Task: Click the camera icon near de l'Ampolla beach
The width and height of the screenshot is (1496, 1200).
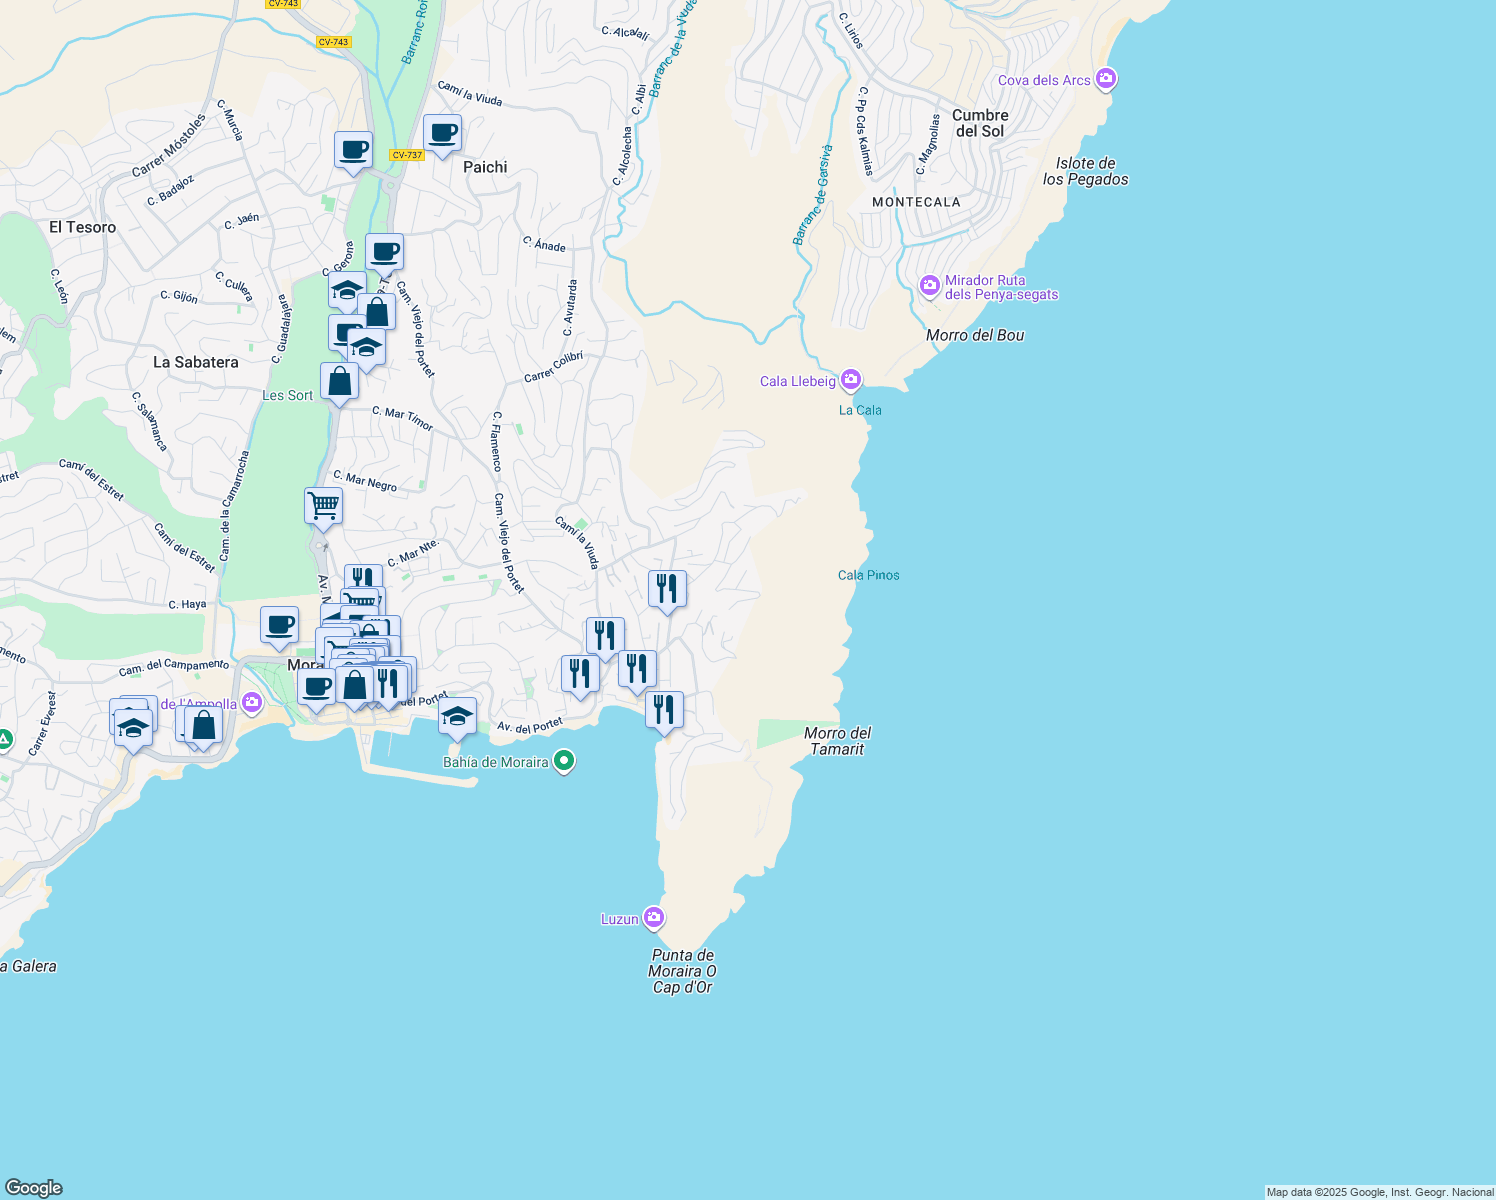Action: click(251, 703)
